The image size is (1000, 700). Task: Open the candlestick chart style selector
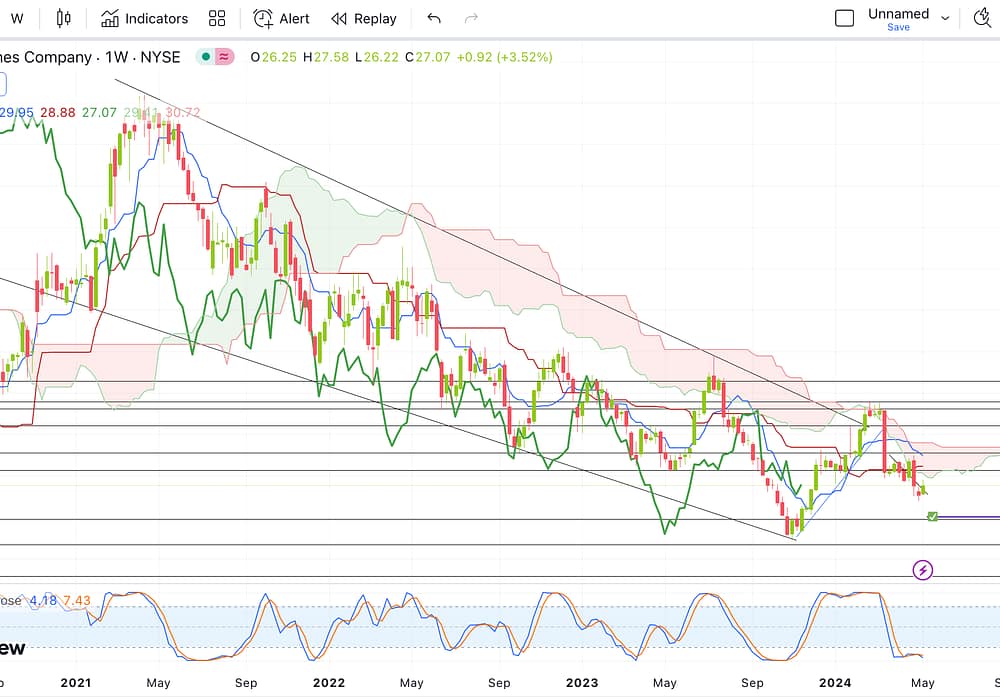click(x=64, y=18)
